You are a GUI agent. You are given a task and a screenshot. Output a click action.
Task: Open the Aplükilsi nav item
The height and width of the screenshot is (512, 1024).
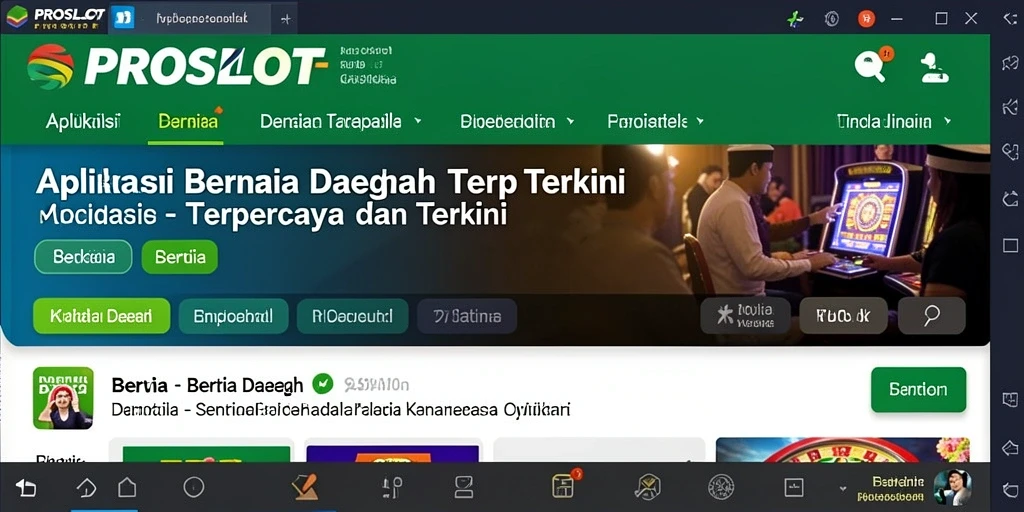point(83,121)
